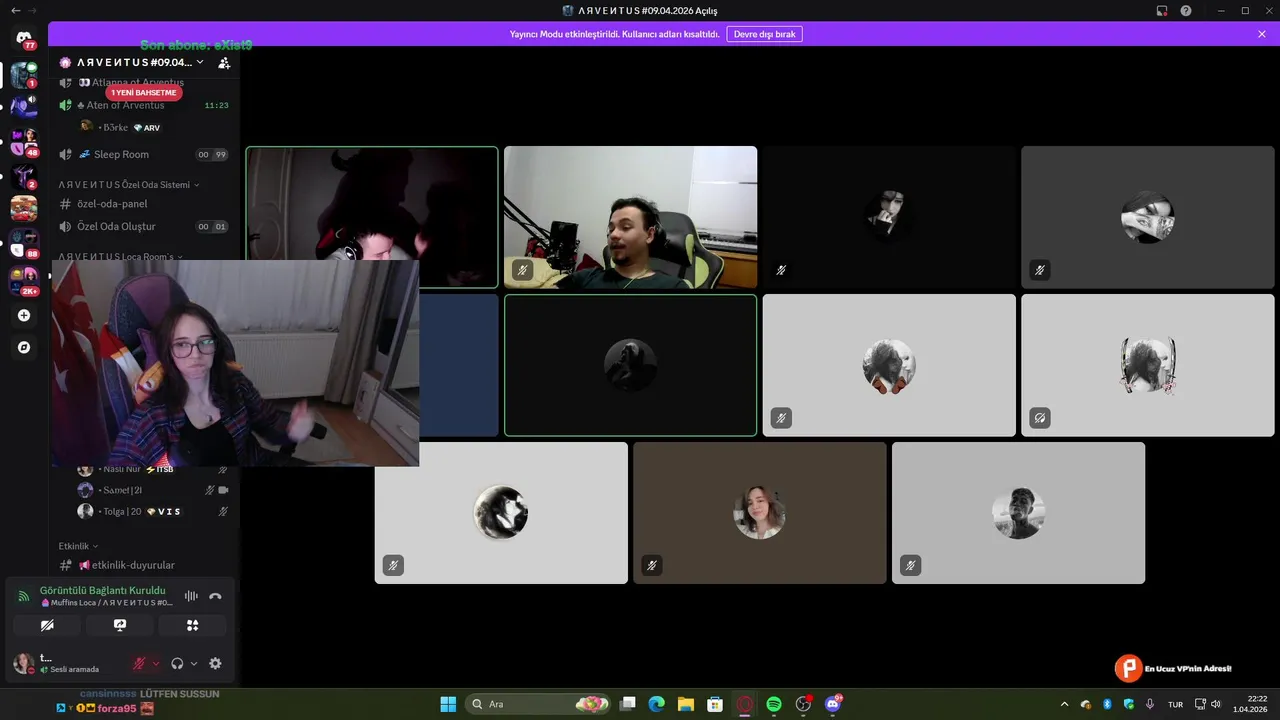Click the microphone tray icon
Viewport: 1280px width, 720px height.
pyautogui.click(x=1150, y=704)
